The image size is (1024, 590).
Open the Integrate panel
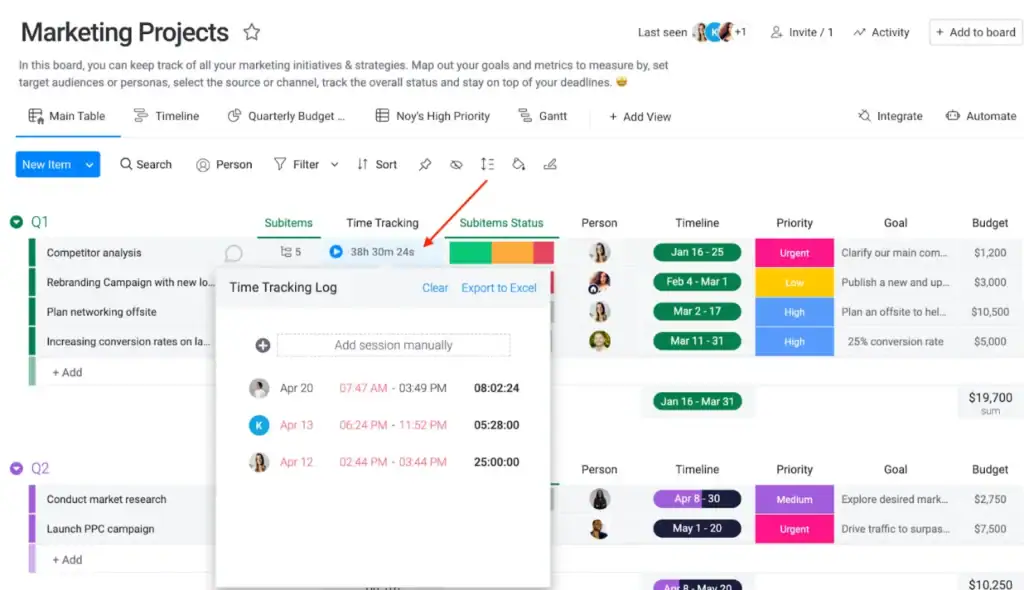click(x=889, y=116)
